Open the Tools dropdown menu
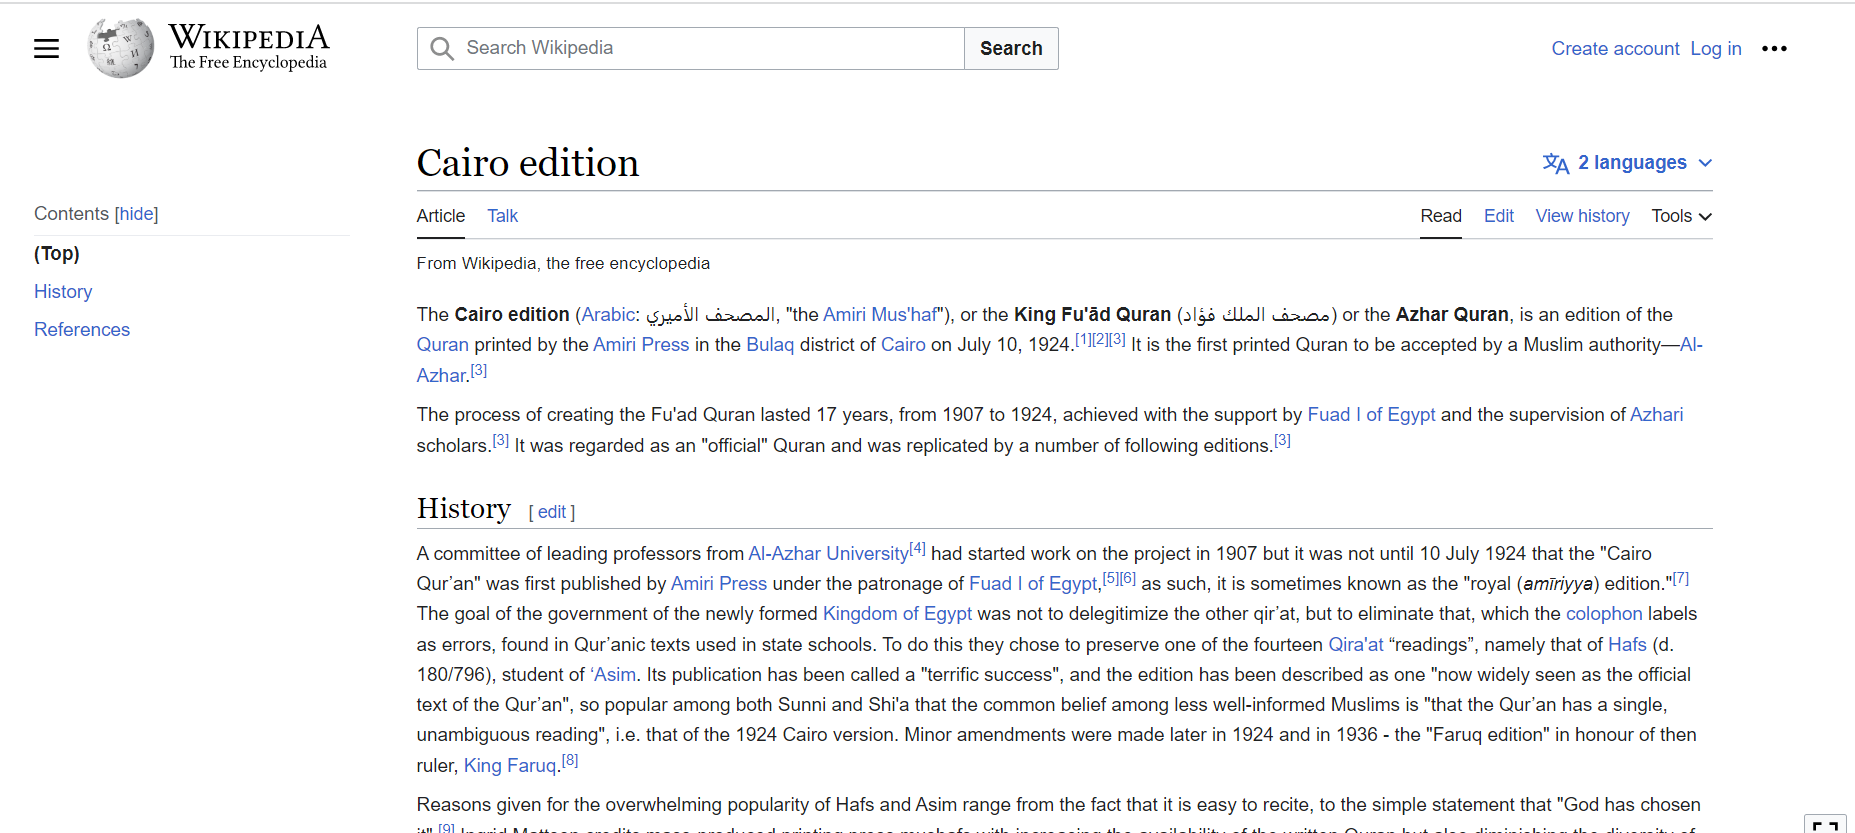 click(1681, 216)
